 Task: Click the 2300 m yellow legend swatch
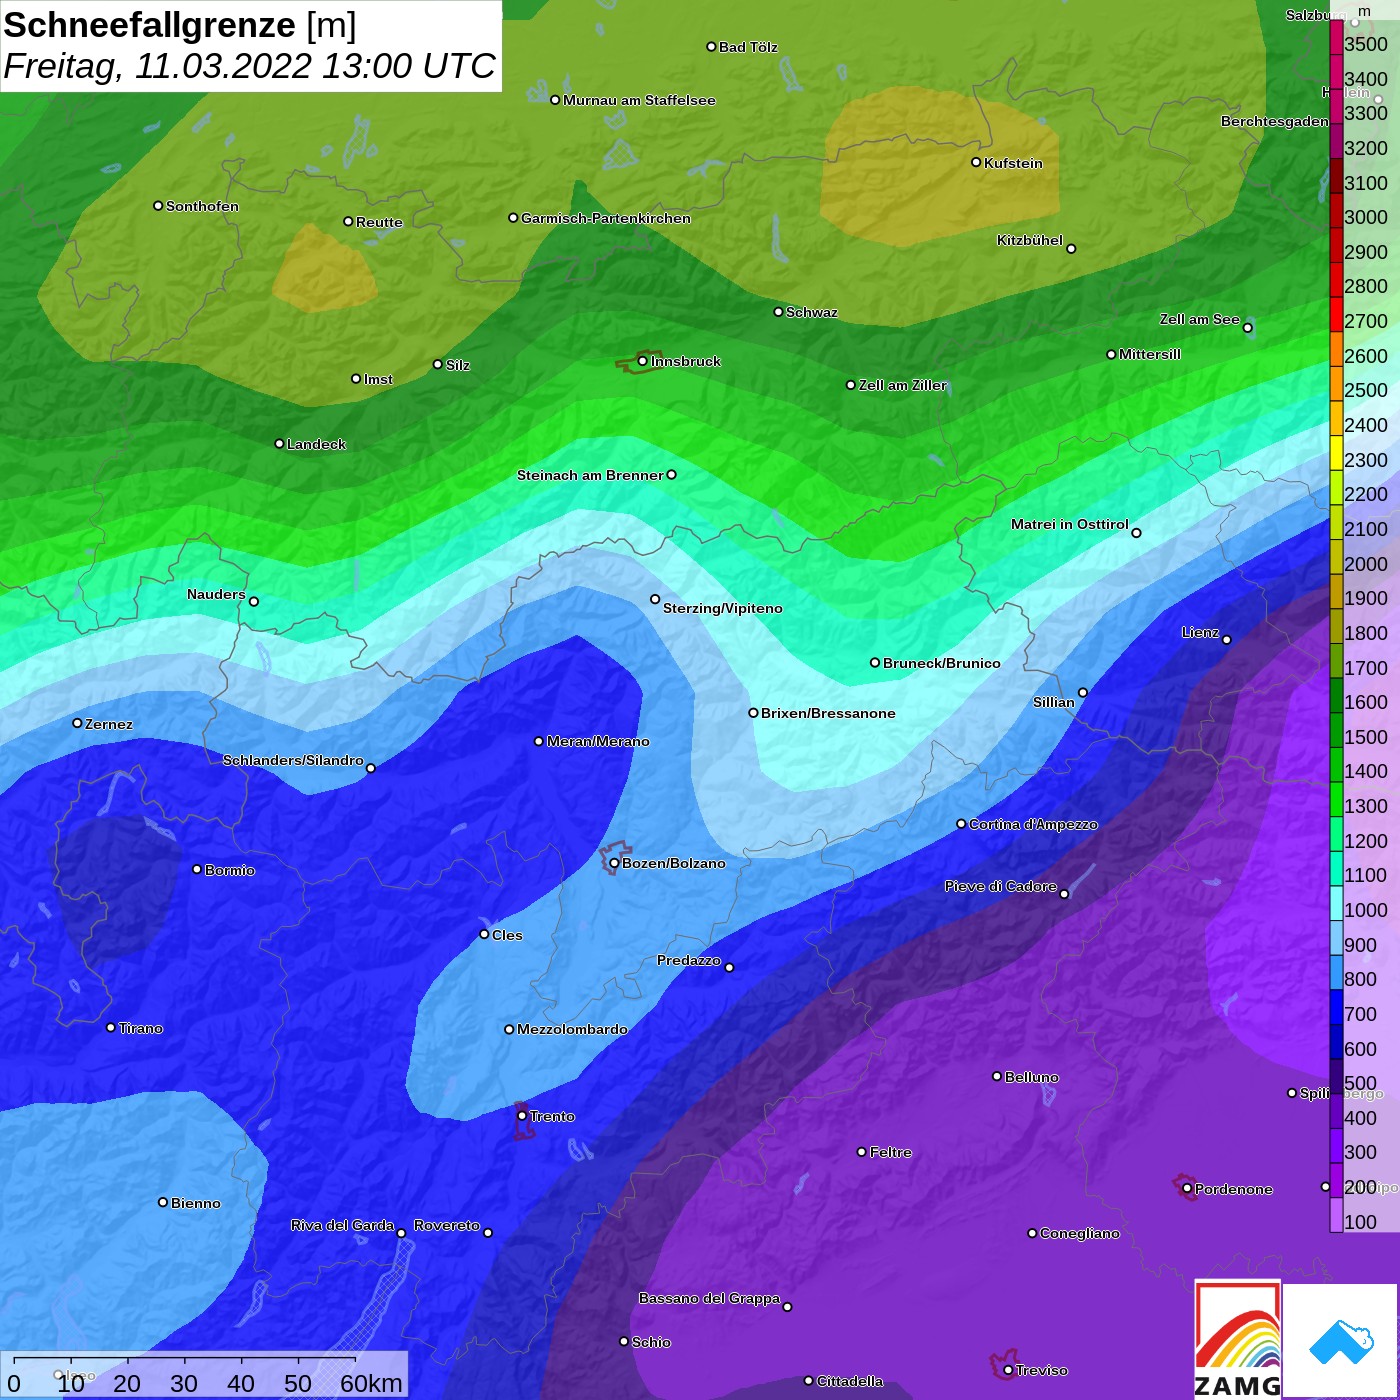(1336, 452)
